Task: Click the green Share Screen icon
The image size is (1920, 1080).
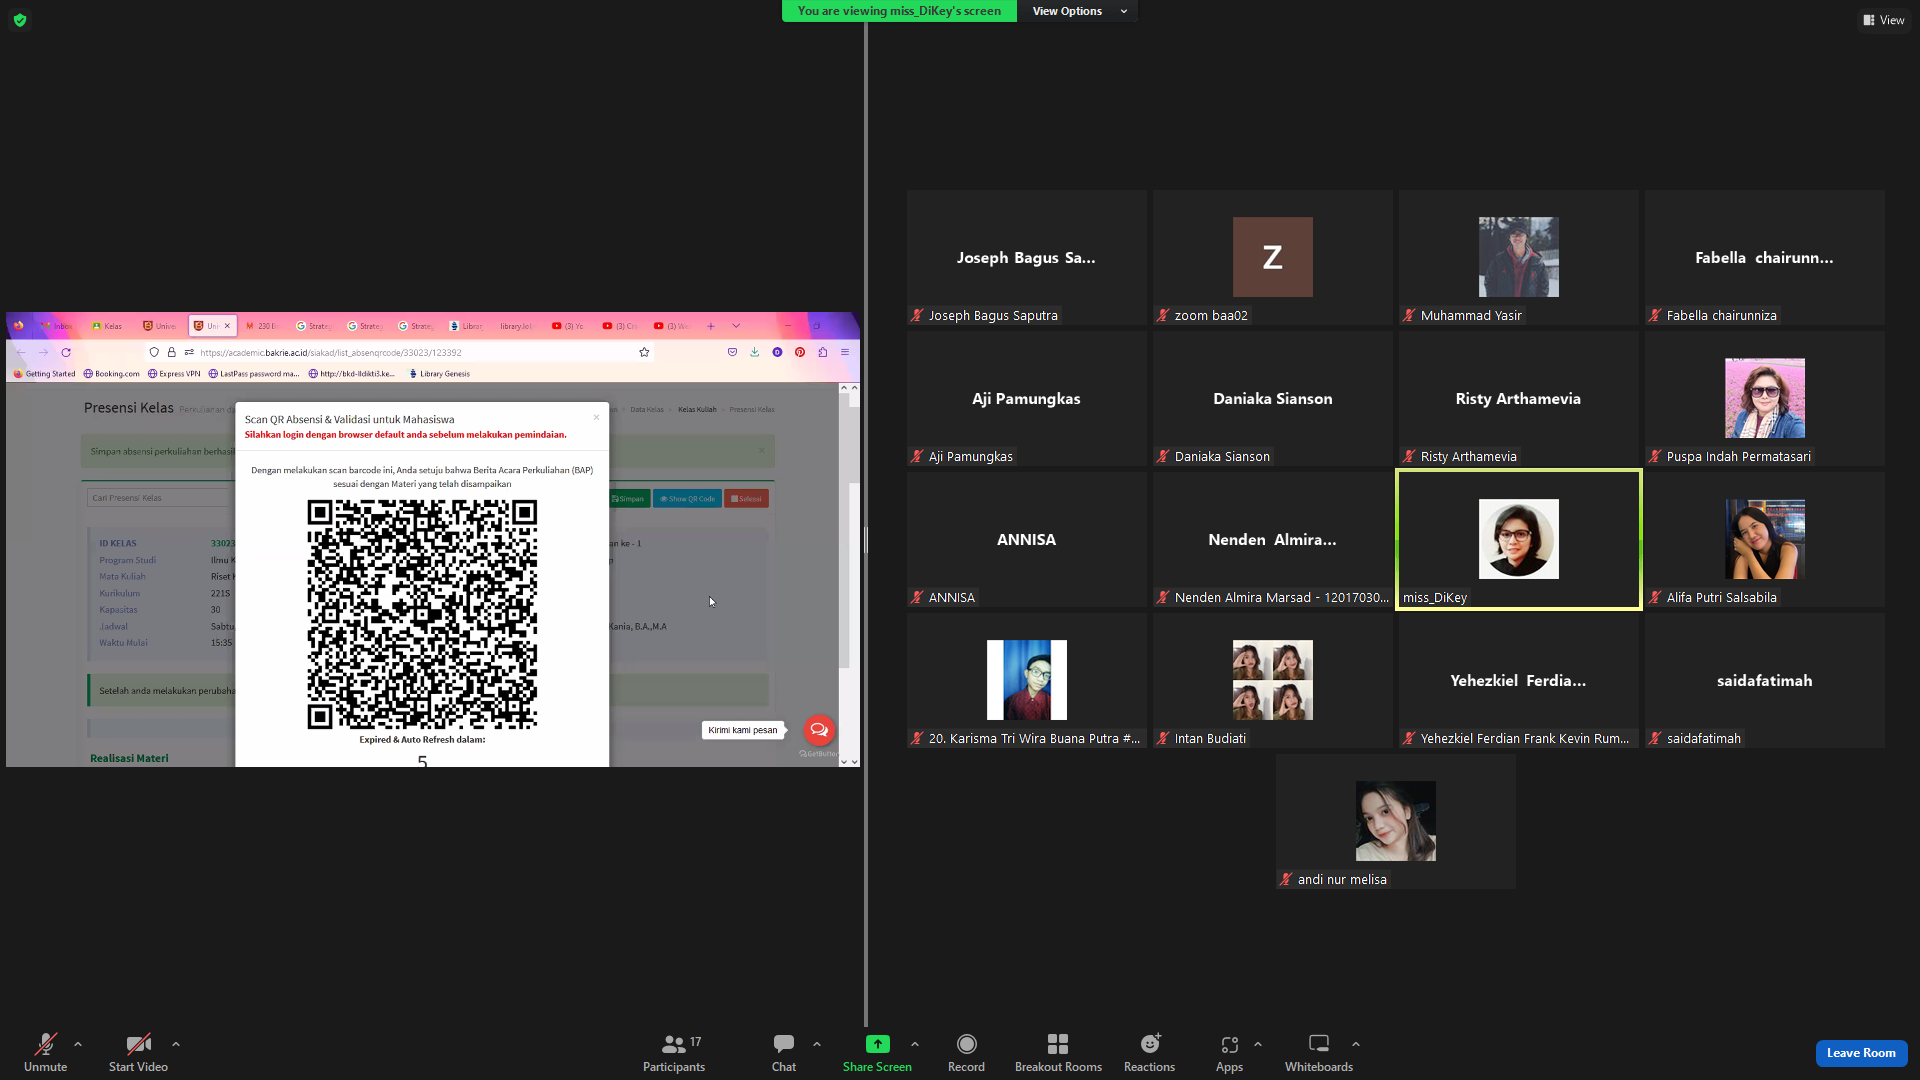Action: [x=877, y=1044]
